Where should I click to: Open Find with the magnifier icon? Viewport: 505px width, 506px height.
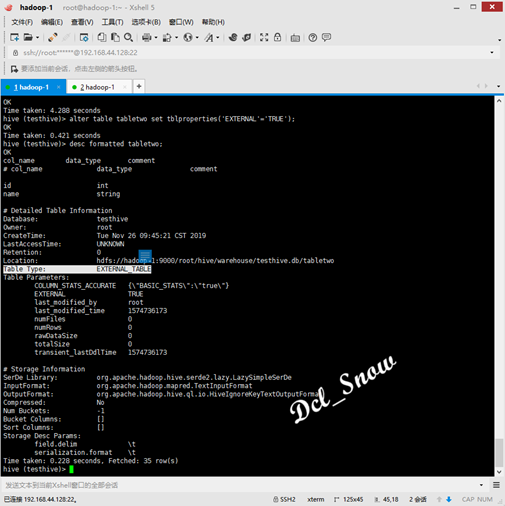click(129, 37)
